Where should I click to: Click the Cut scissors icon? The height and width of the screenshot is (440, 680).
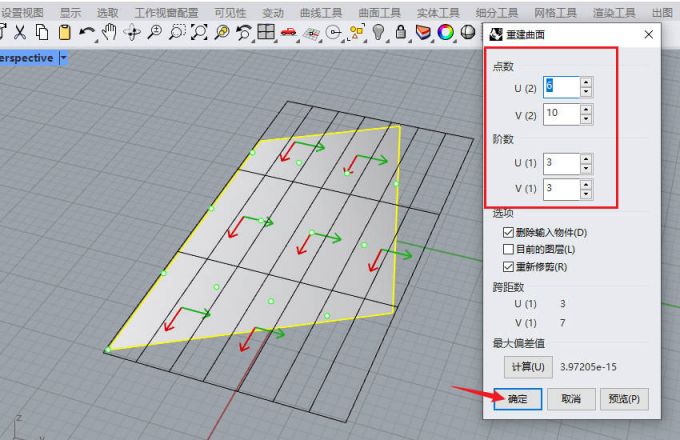[x=20, y=33]
